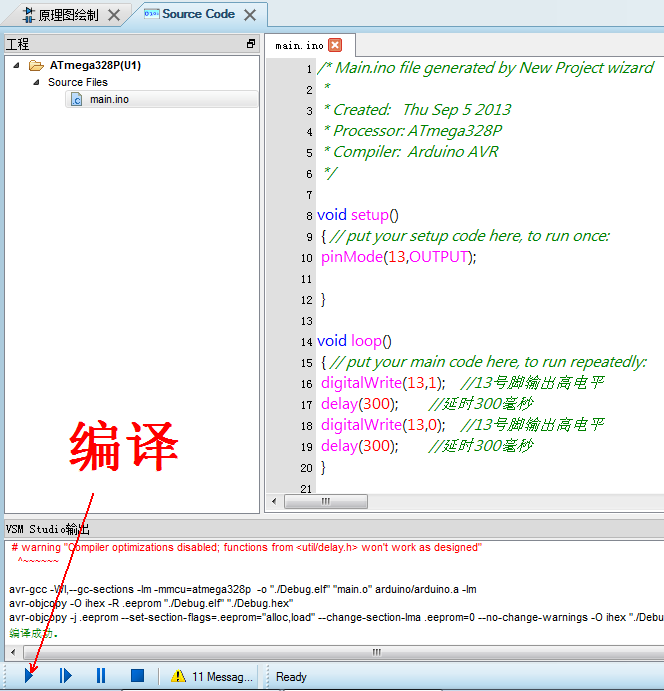Image resolution: width=664 pixels, height=691 pixels.
Task: Click the line number 10 in the gutter
Action: [x=307, y=258]
